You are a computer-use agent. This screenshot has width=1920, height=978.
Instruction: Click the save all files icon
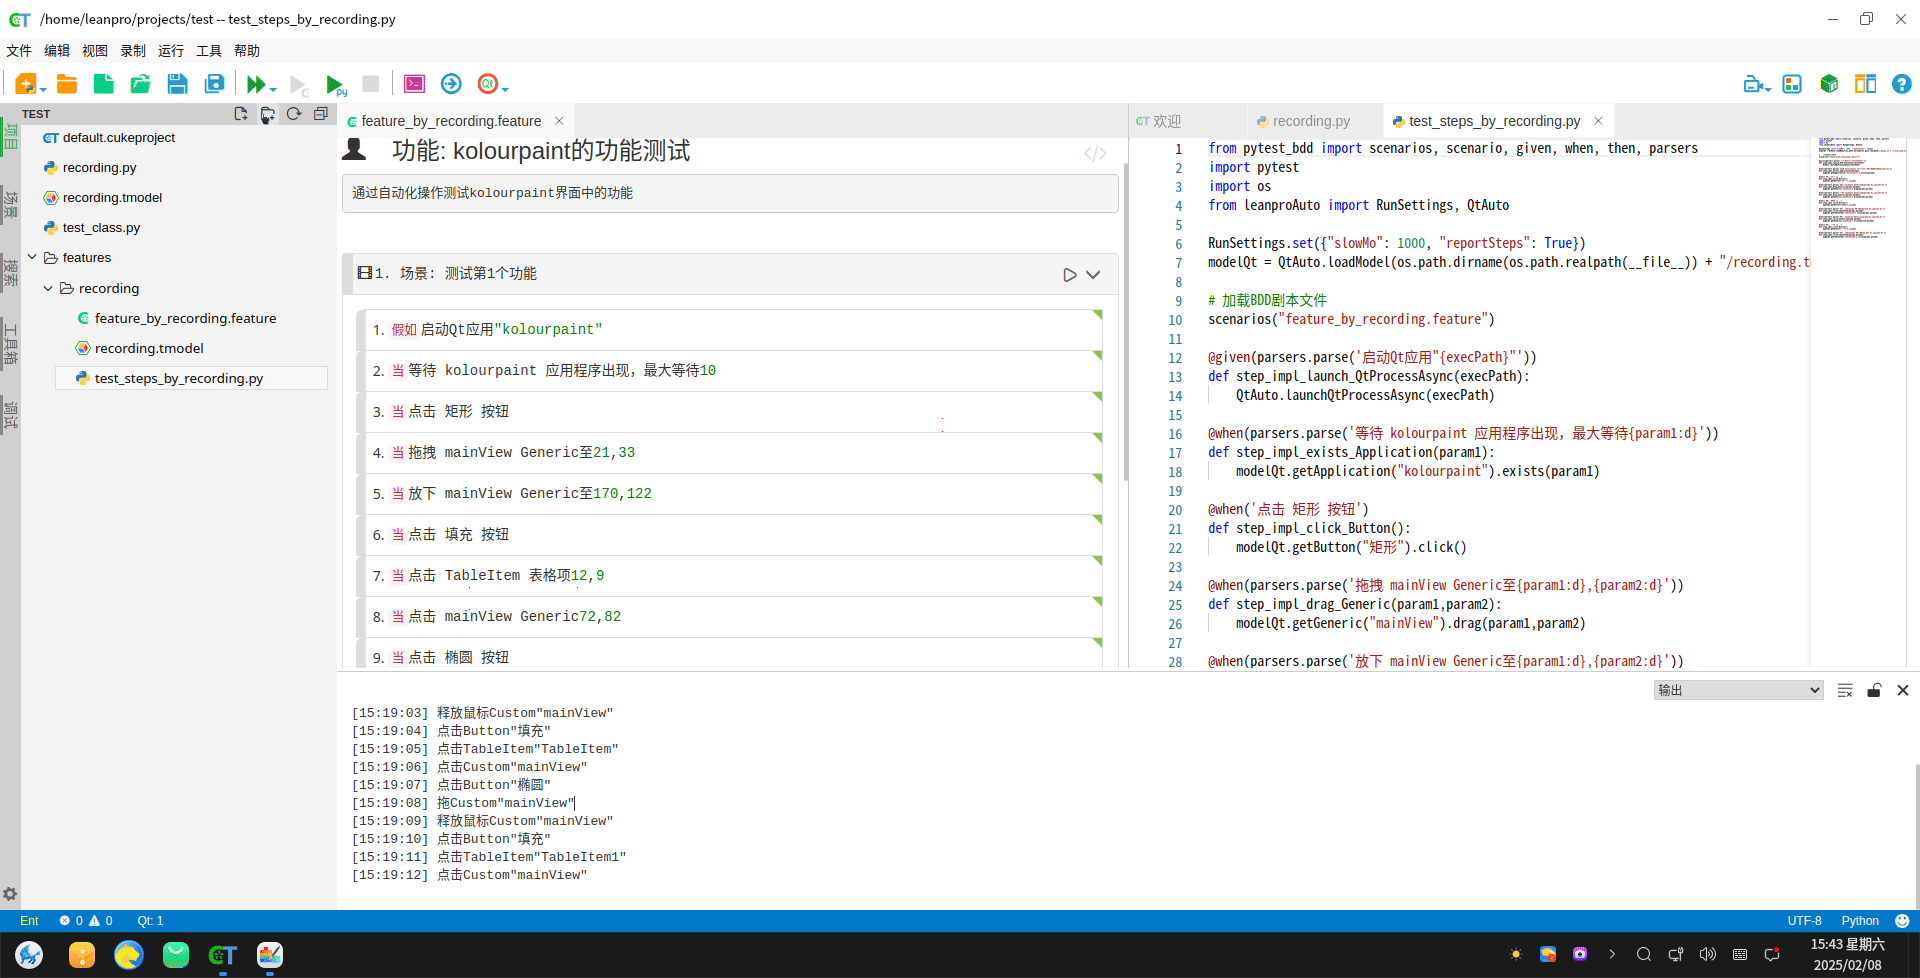(214, 84)
